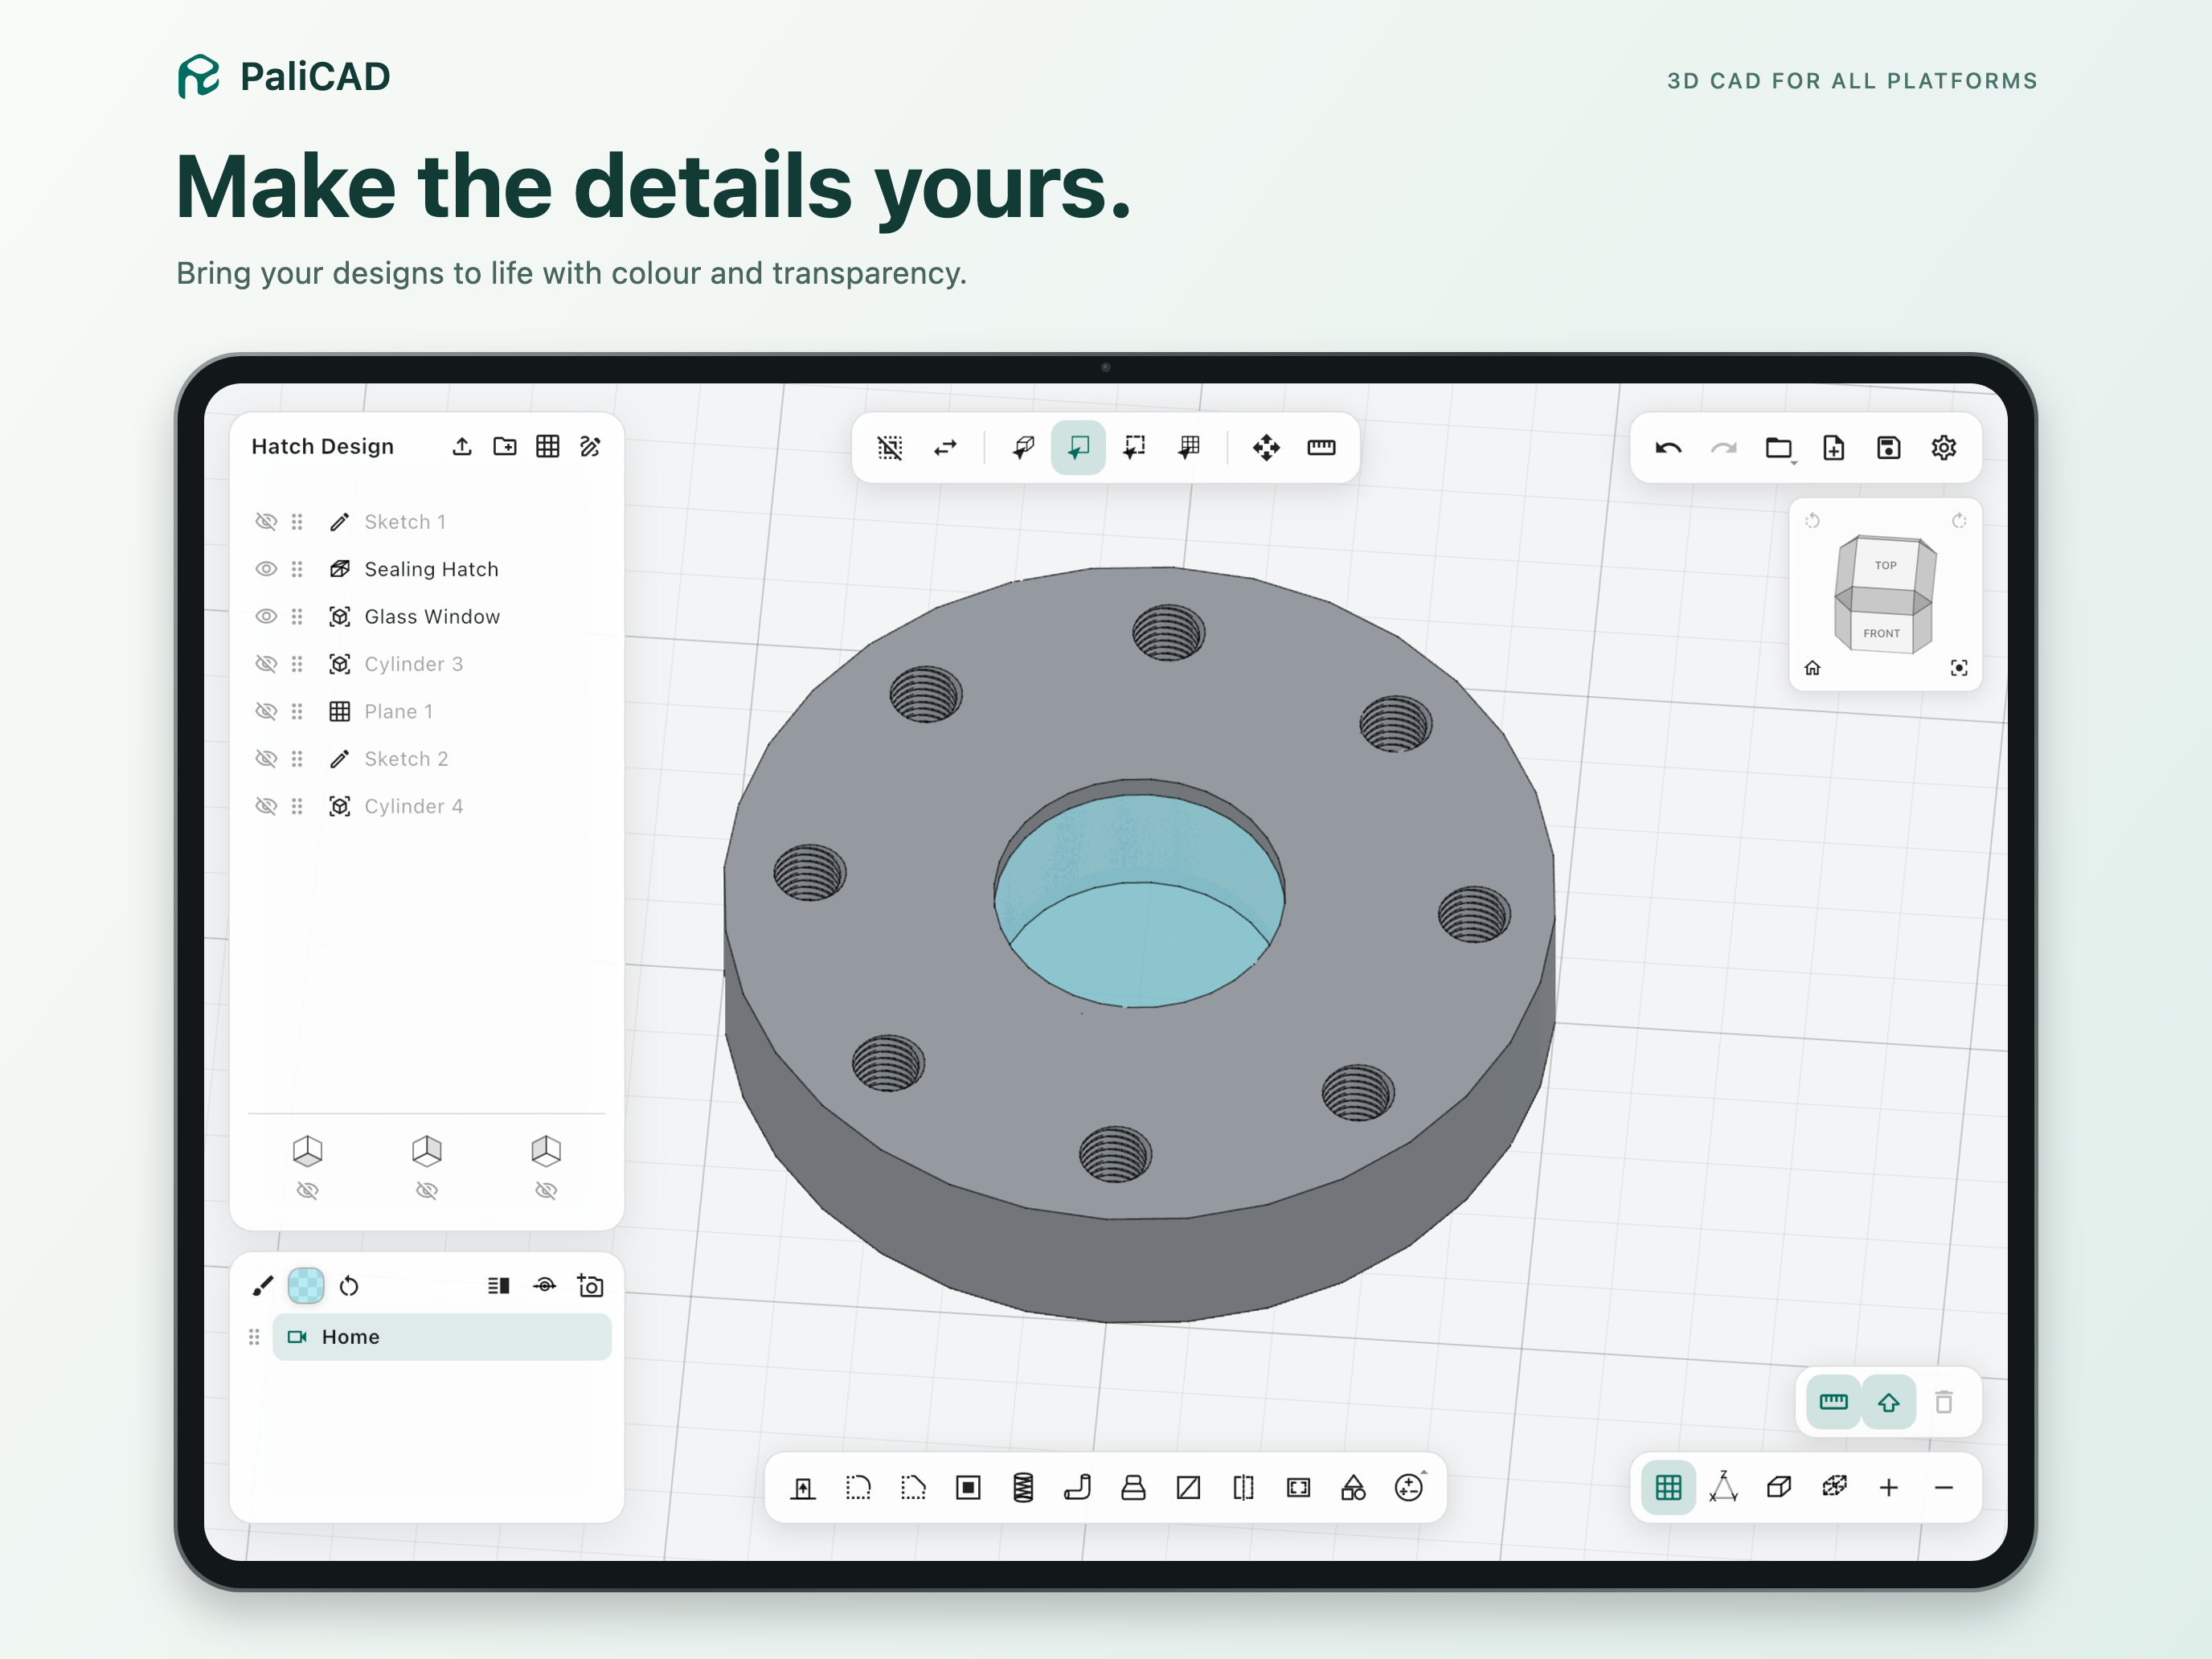Click the drag handle of Sealing Hatch row
2212x1659 pixels.
tap(297, 569)
